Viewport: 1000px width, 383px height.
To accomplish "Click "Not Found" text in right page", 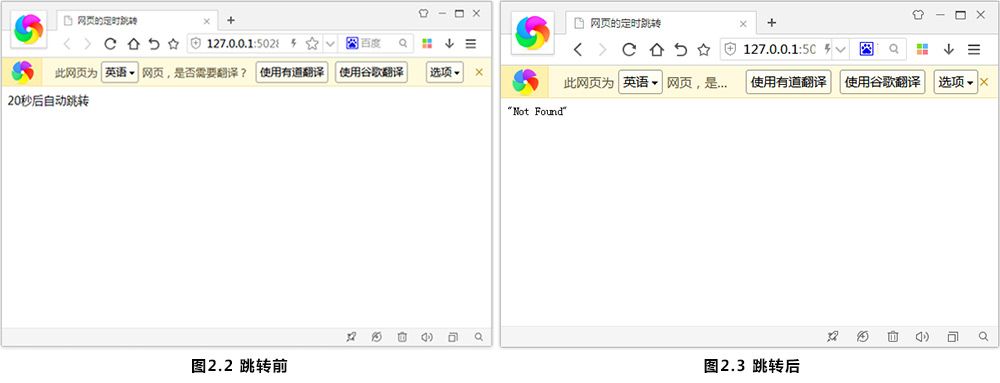I will (536, 112).
